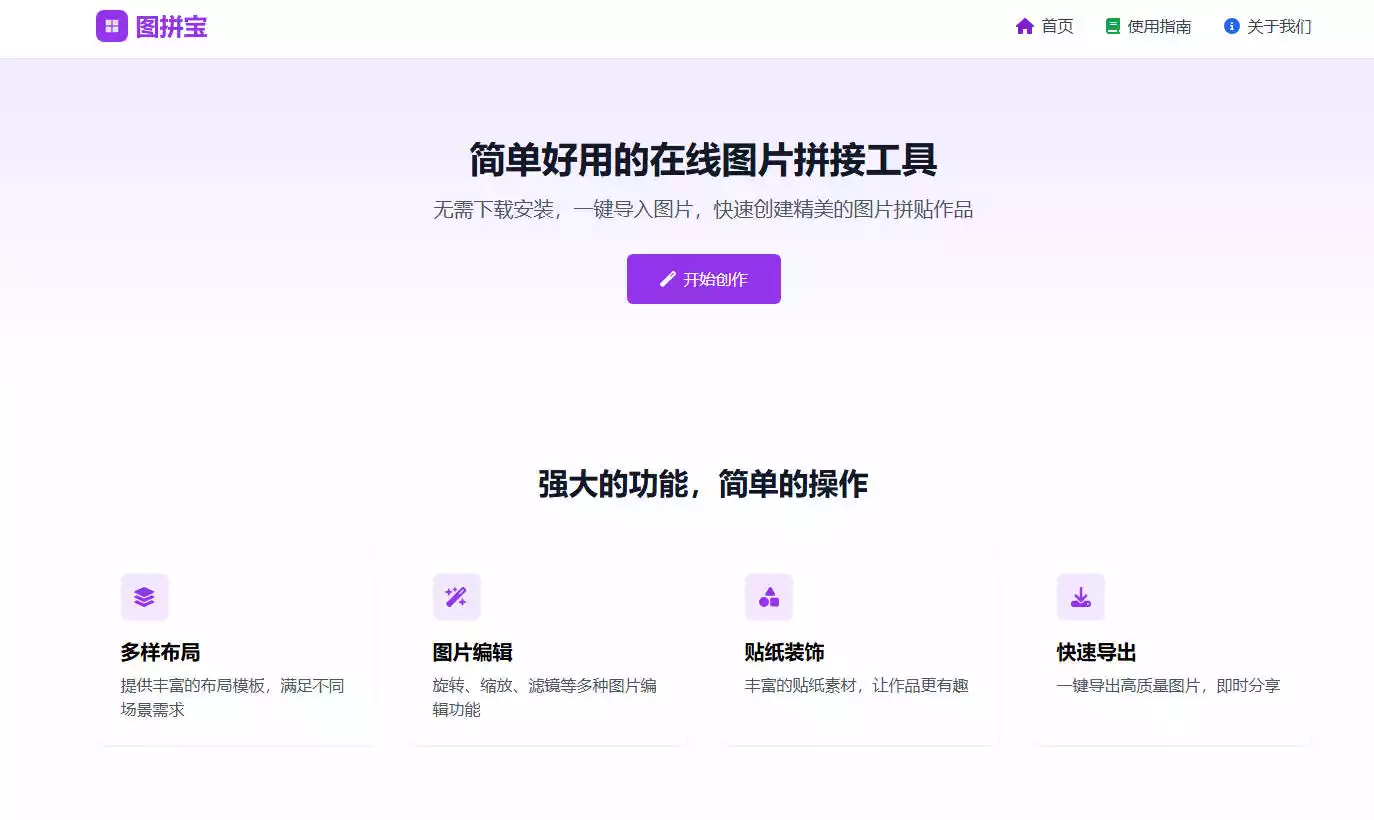The image size is (1374, 820).
Task: Click the headline 简单好用的在线图片拼接工具
Action: (x=703, y=159)
